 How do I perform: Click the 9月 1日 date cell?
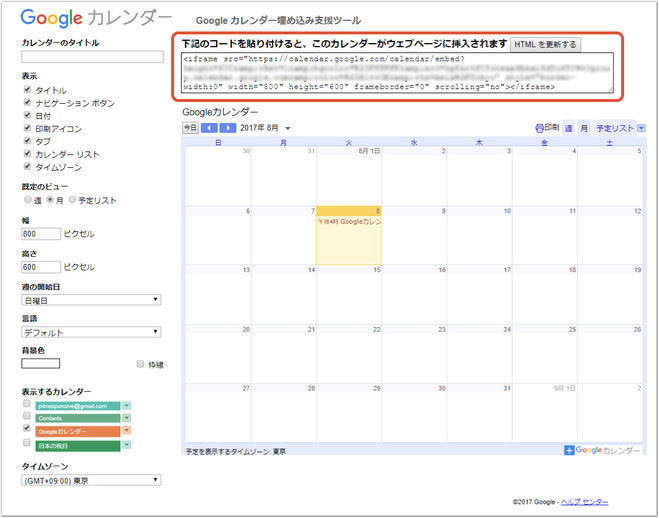point(564,388)
